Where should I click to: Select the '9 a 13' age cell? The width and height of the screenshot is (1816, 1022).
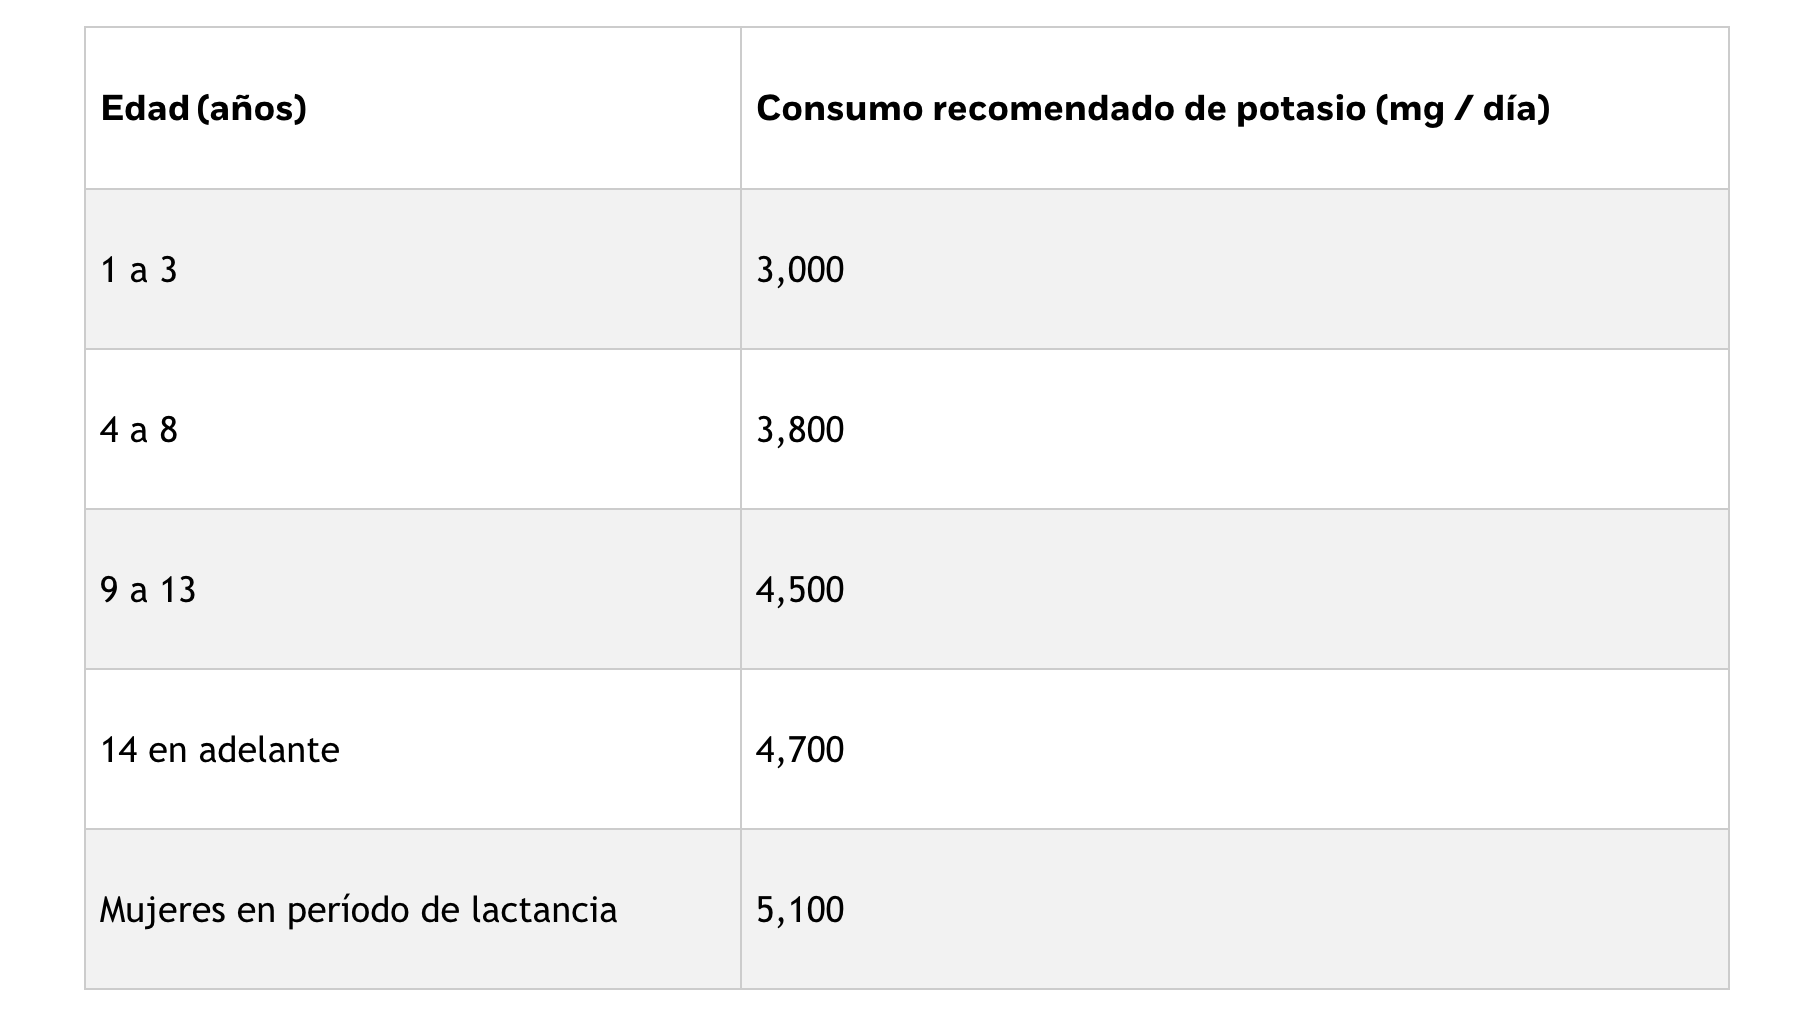(413, 589)
